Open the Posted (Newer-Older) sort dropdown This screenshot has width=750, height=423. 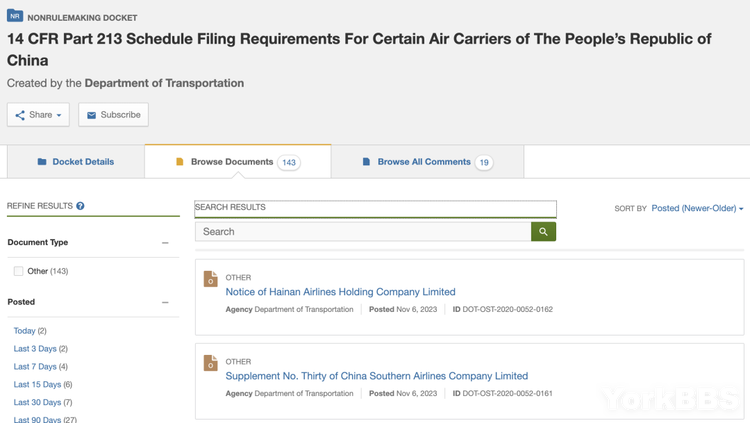click(697, 208)
